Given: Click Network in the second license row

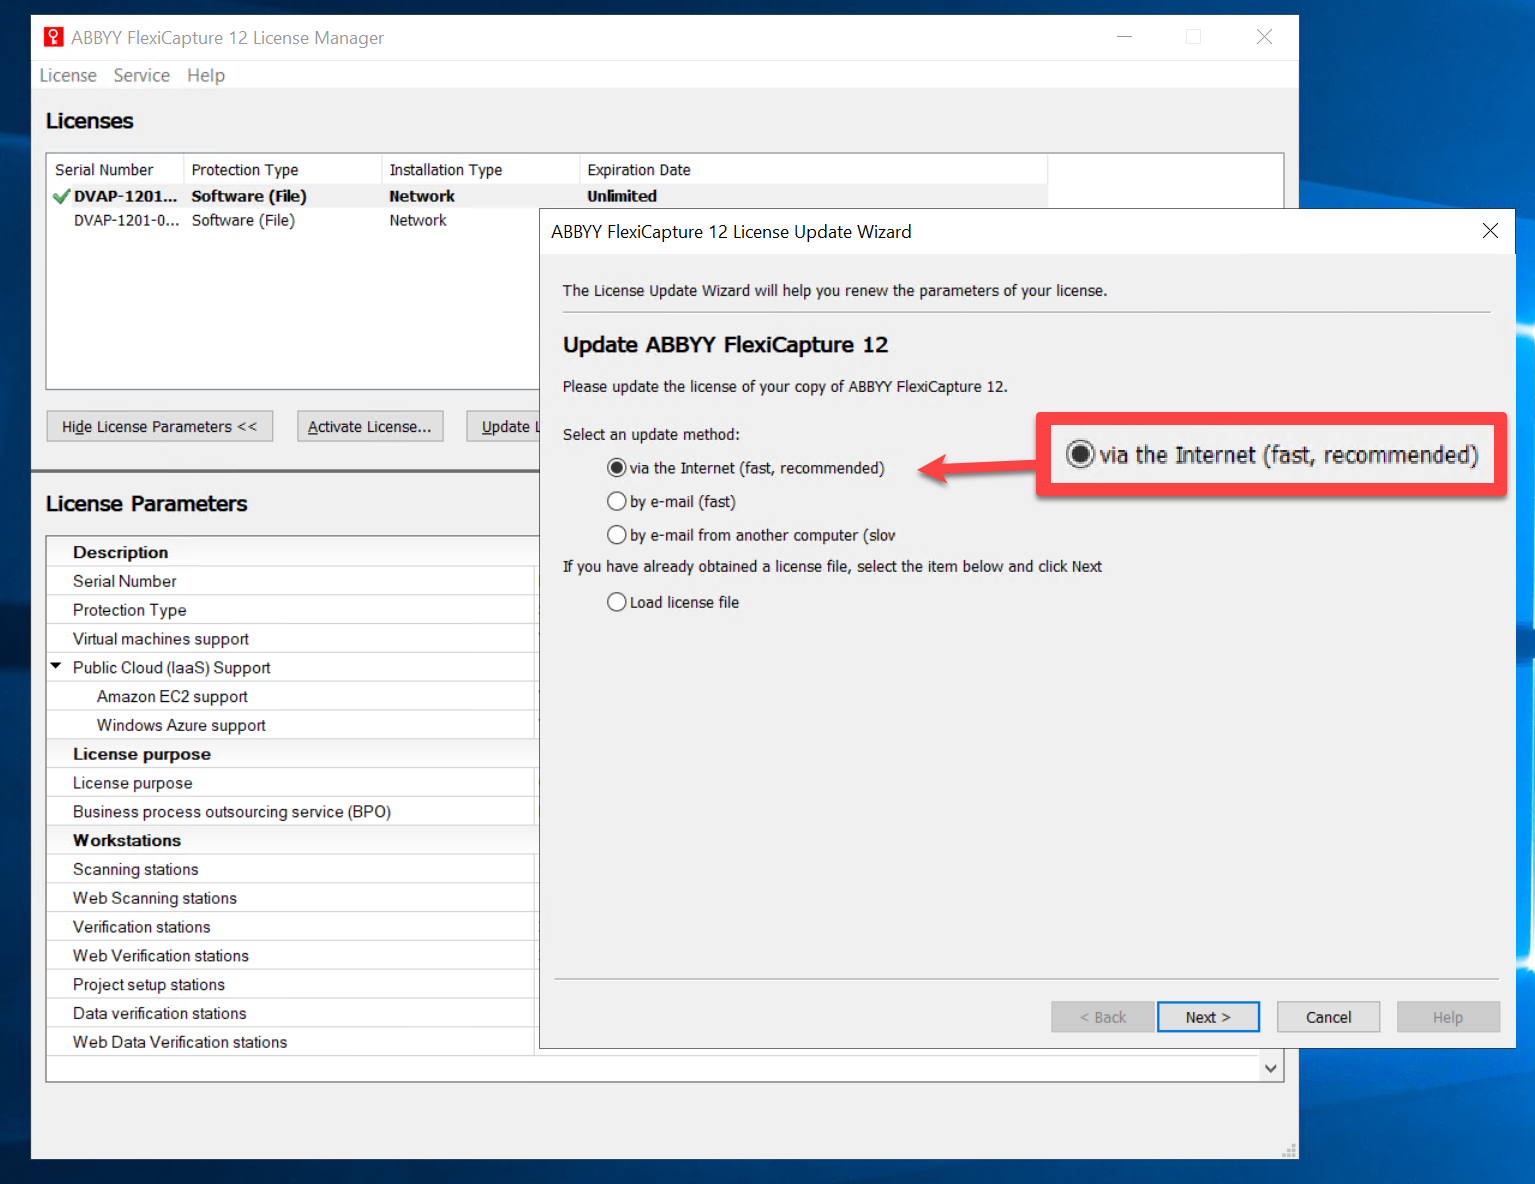Looking at the screenshot, I should click(x=418, y=220).
